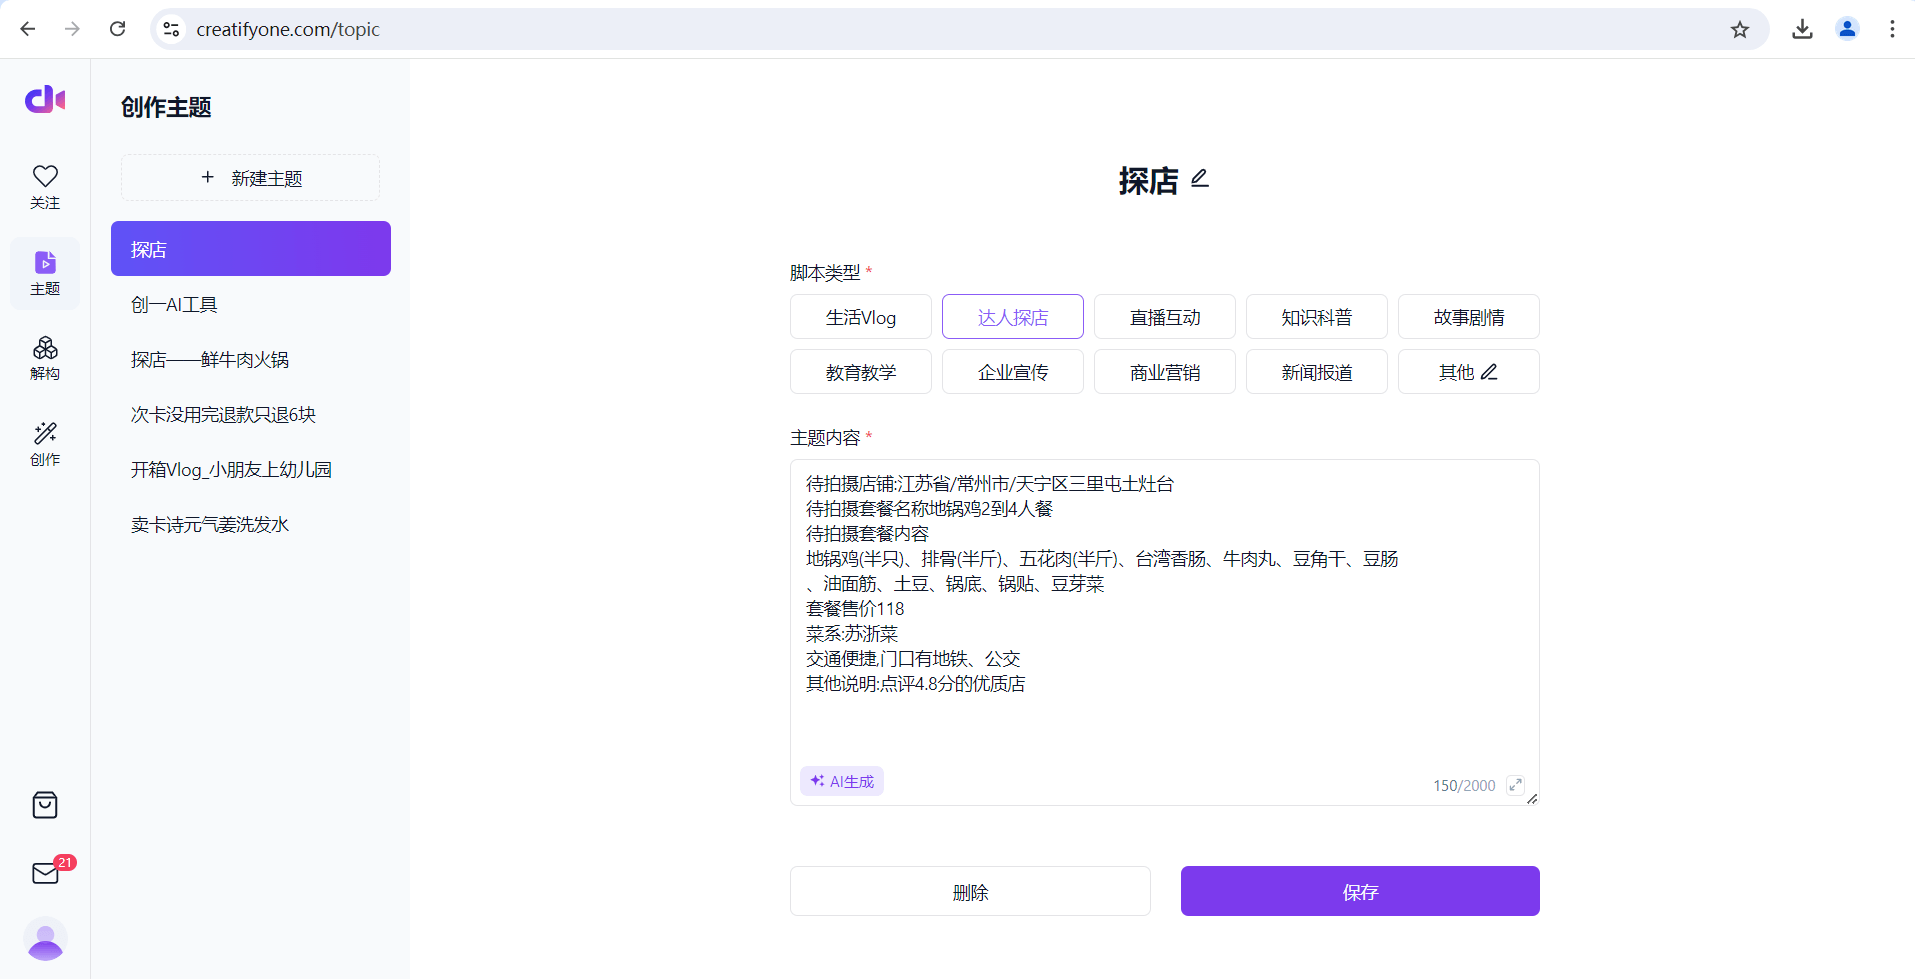Open the 创作 creation tool

[44, 443]
